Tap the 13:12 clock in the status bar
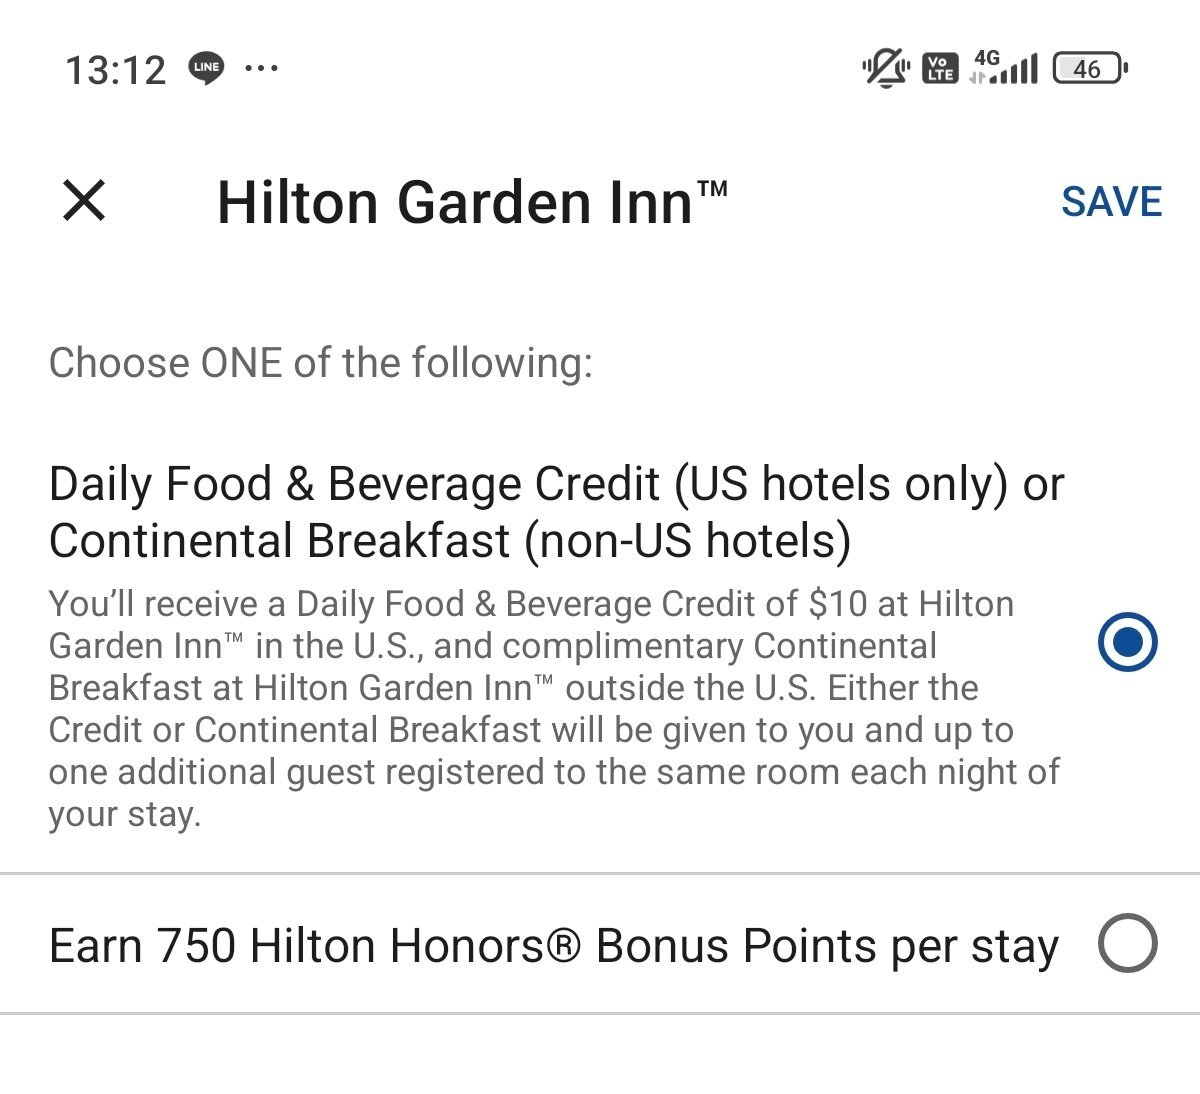Screen dimensions: 1200x1094 115,70
